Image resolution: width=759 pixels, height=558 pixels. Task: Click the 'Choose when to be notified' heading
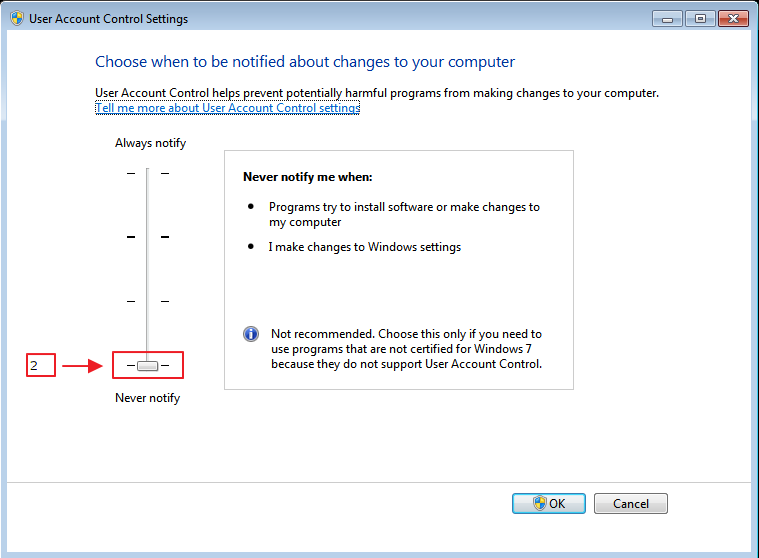click(x=305, y=62)
